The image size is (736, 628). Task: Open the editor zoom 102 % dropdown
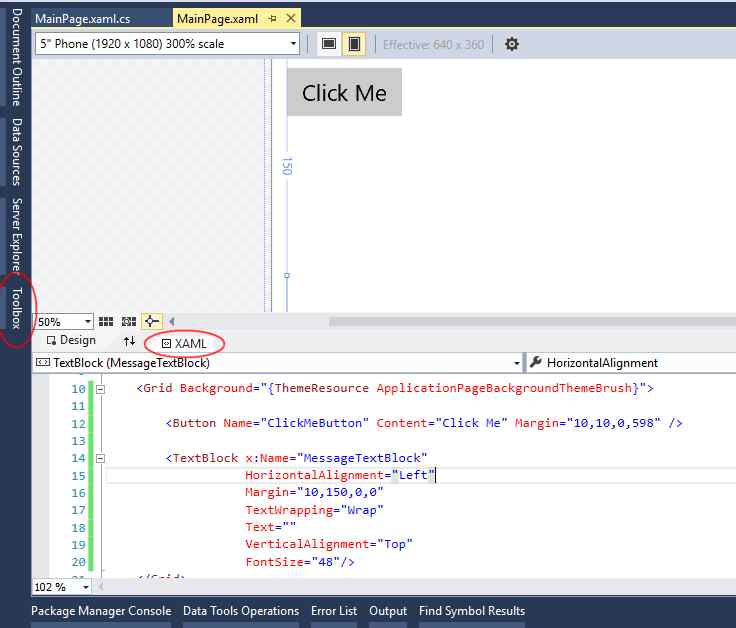coord(61,587)
